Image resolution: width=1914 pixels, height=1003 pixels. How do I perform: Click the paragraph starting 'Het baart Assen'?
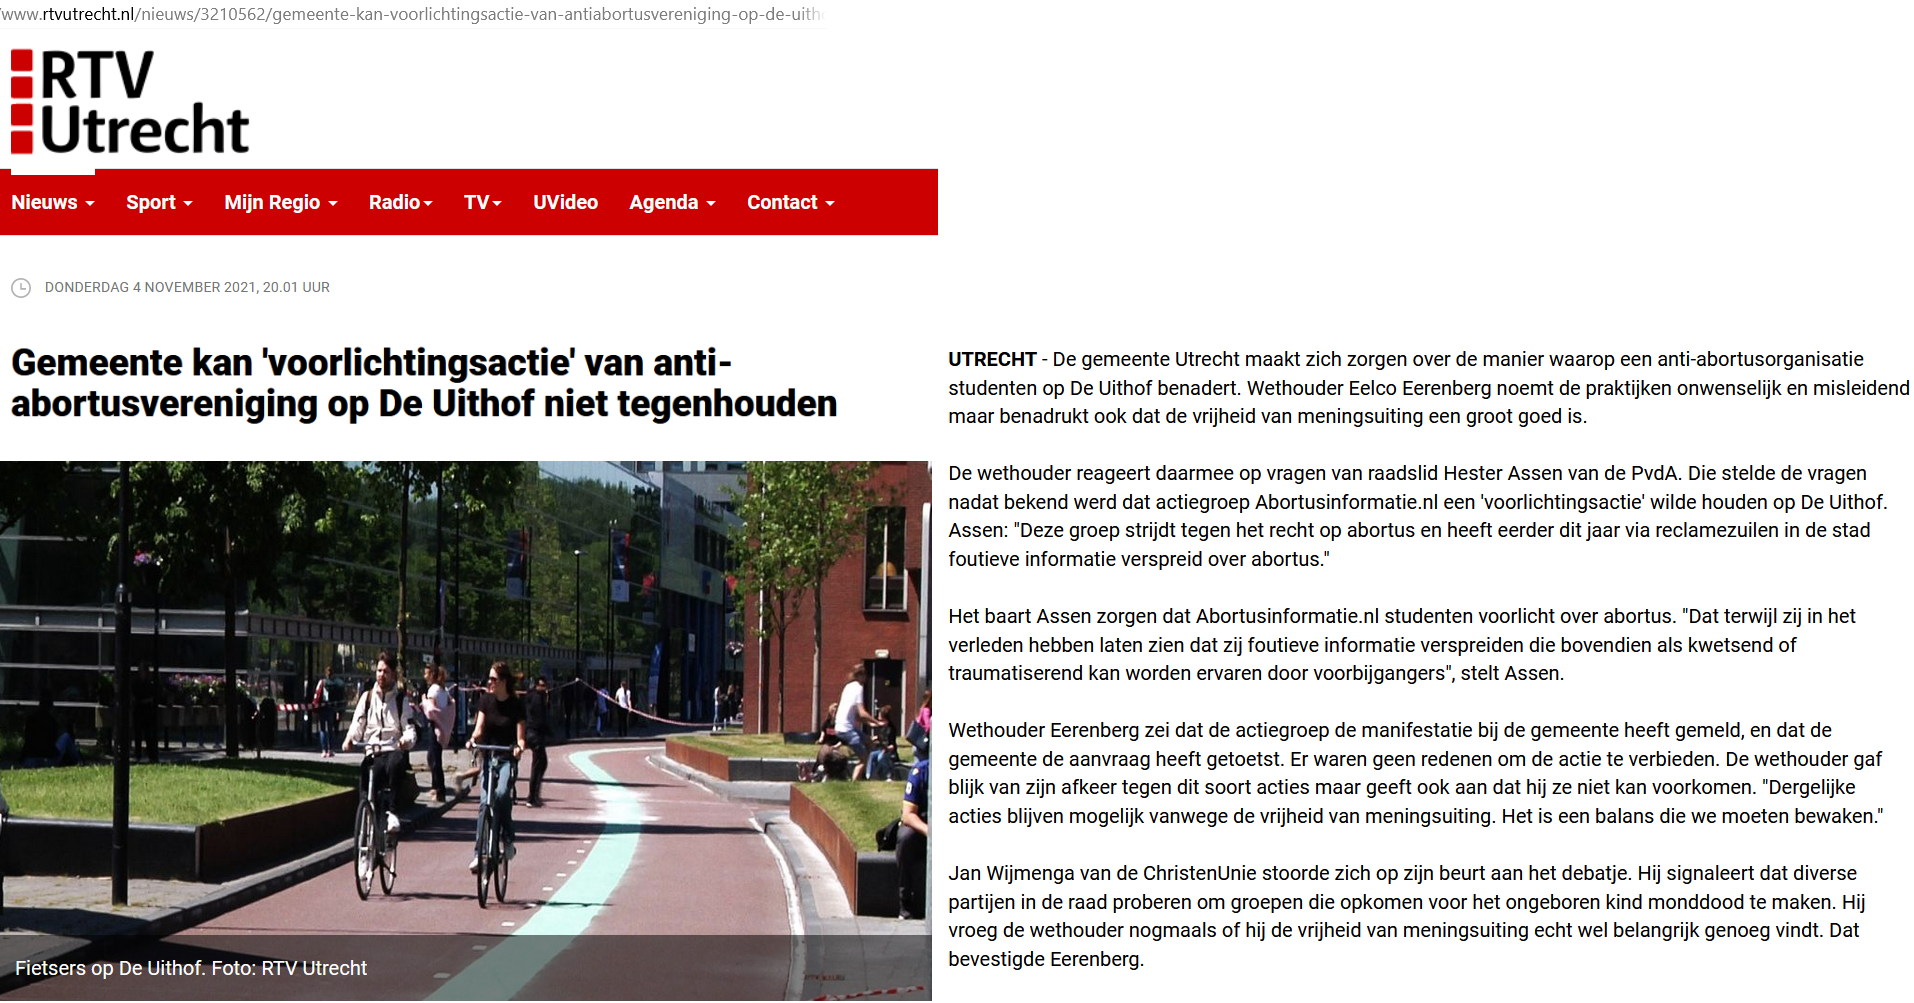1402,645
